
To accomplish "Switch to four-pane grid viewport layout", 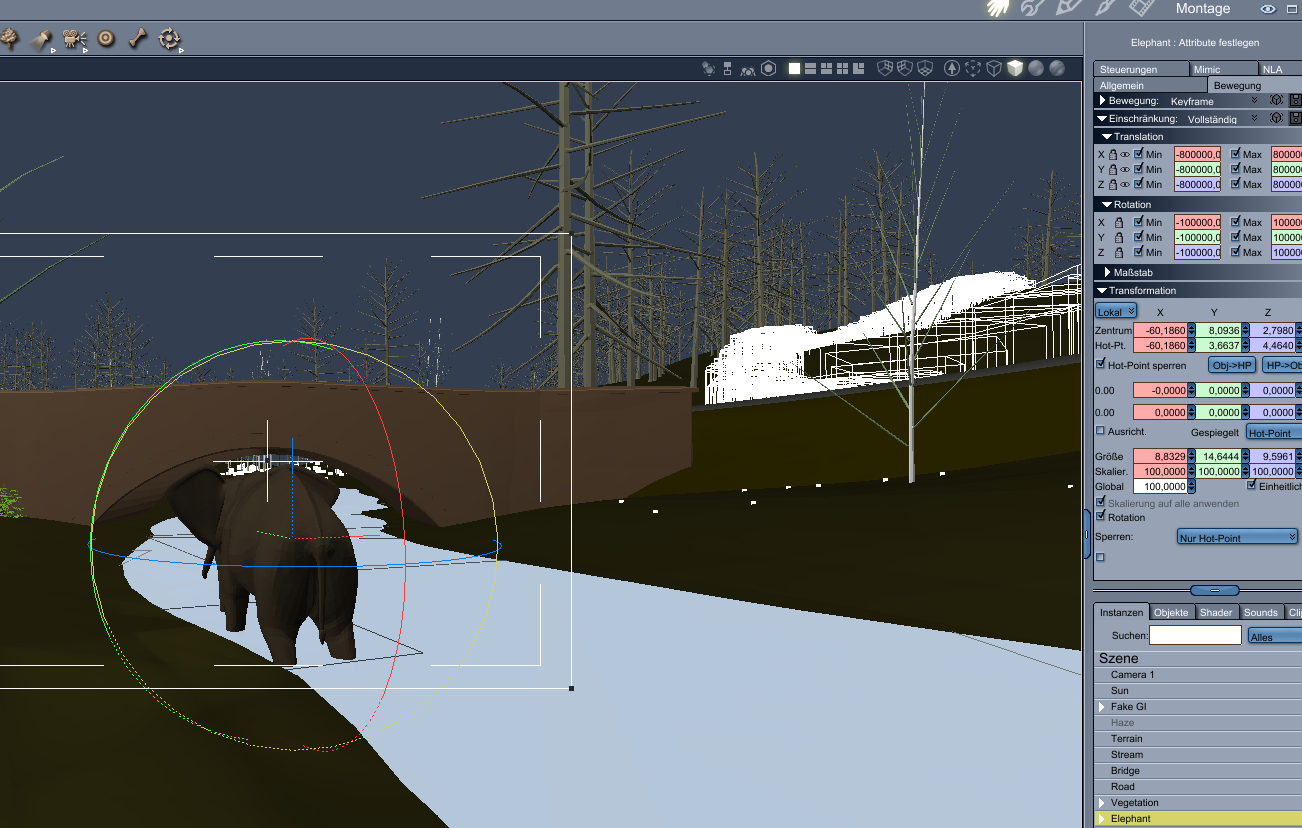I will click(843, 68).
